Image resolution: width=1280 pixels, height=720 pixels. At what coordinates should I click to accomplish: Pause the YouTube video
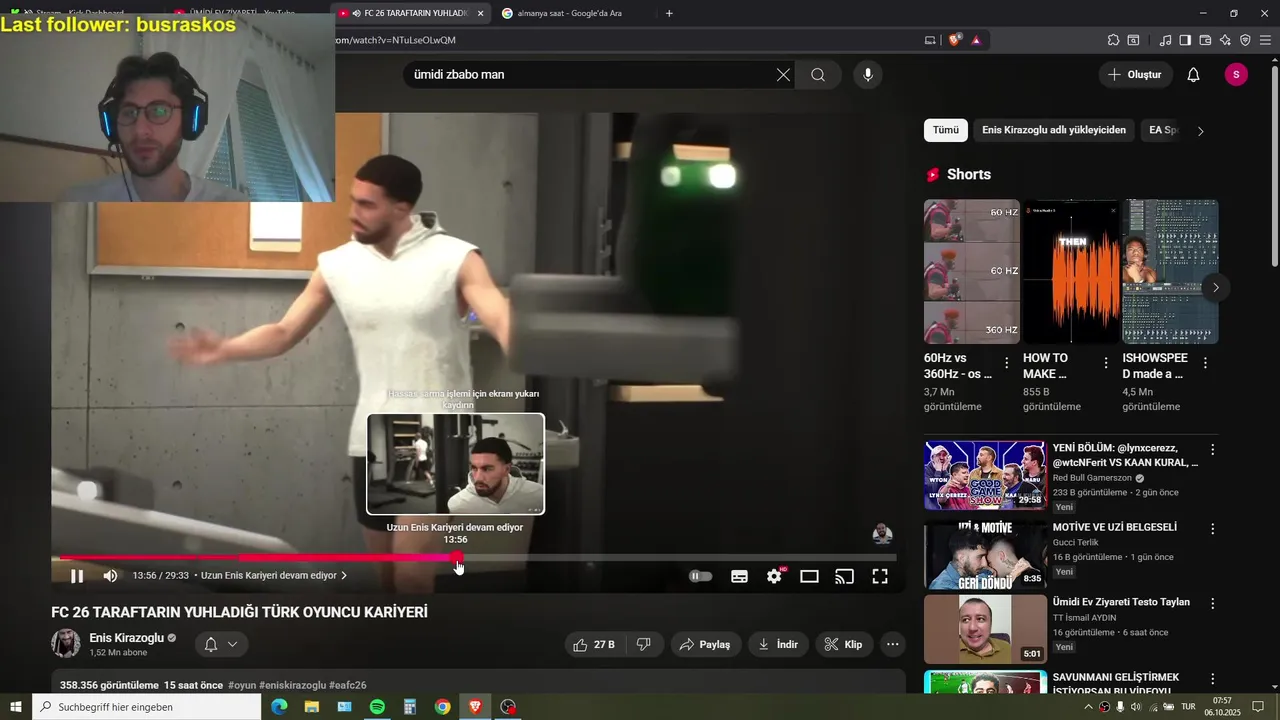77,576
